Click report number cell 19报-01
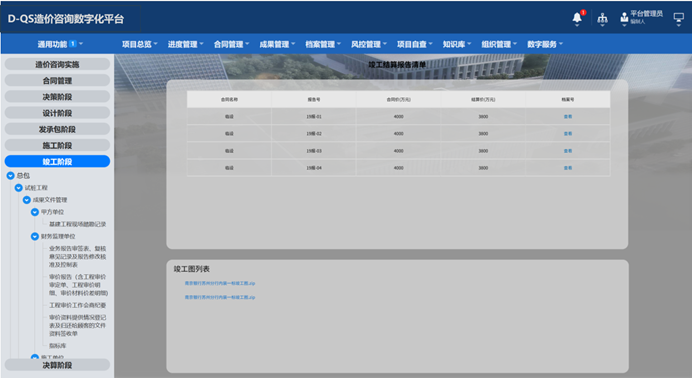Viewport: 692px width, 378px height. (x=314, y=117)
